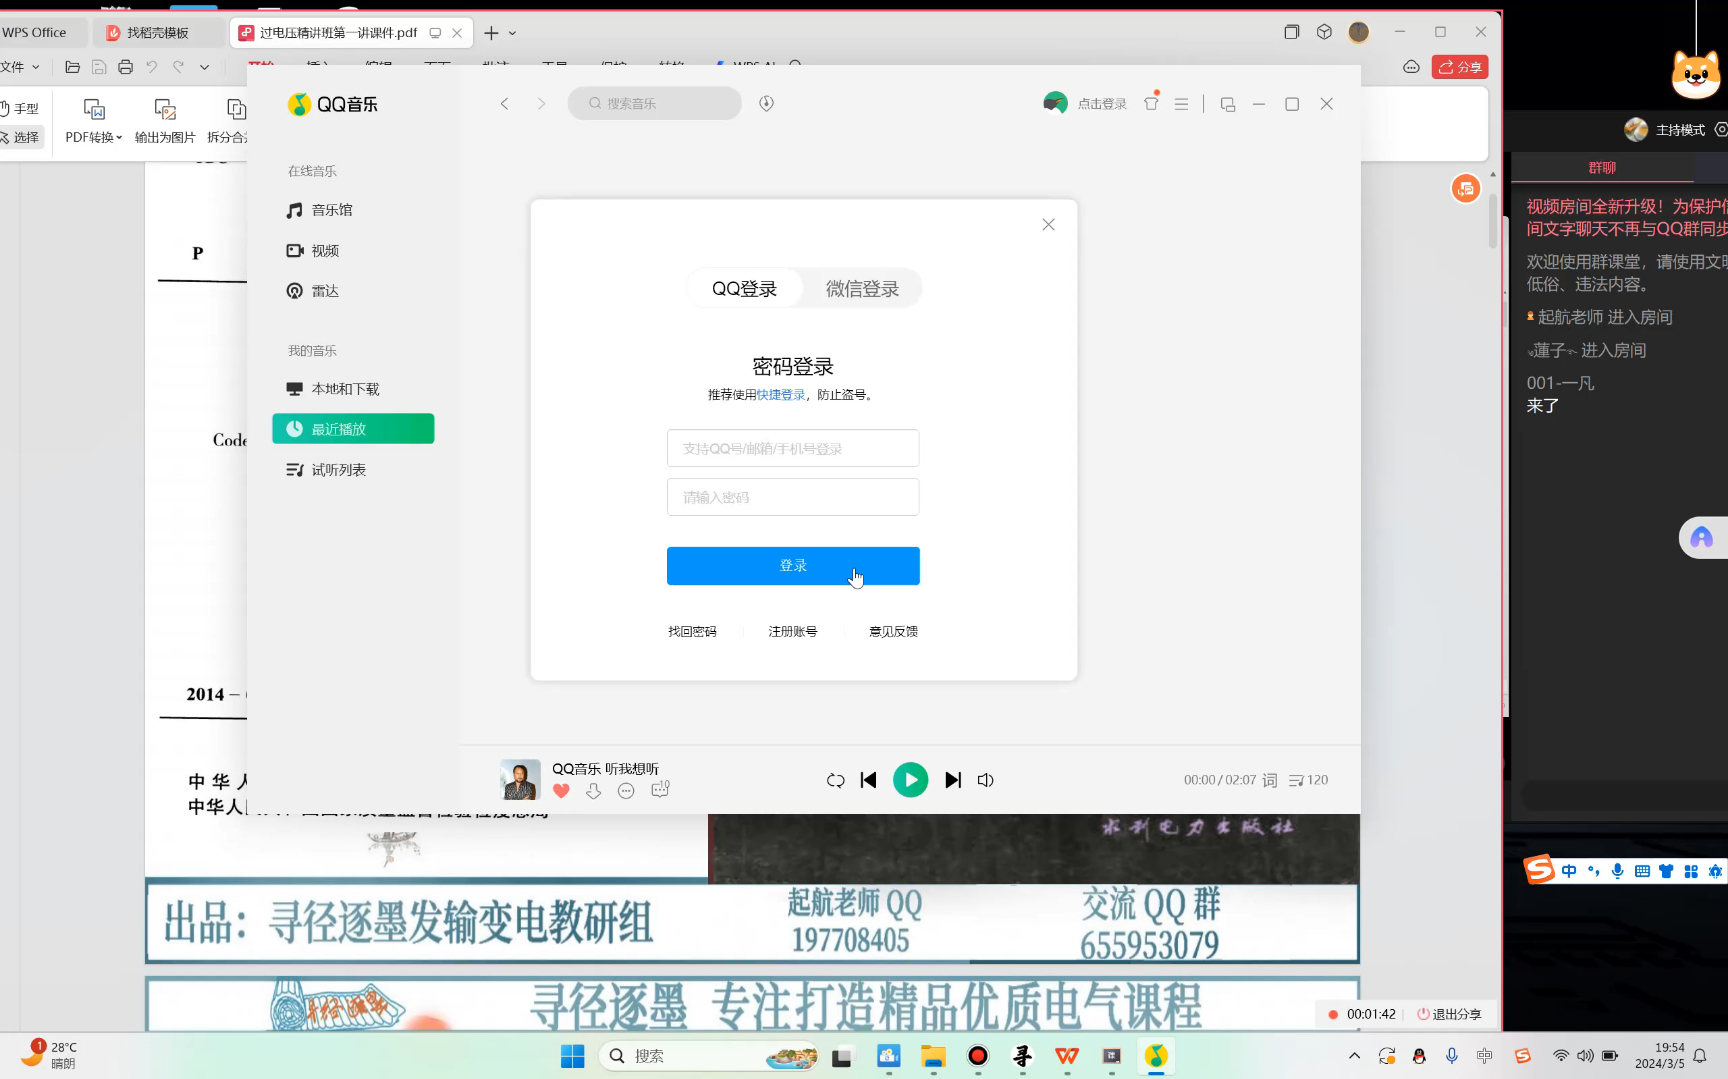Open 群聊 tab in classroom panel
Image resolution: width=1728 pixels, height=1079 pixels.
tap(1602, 168)
